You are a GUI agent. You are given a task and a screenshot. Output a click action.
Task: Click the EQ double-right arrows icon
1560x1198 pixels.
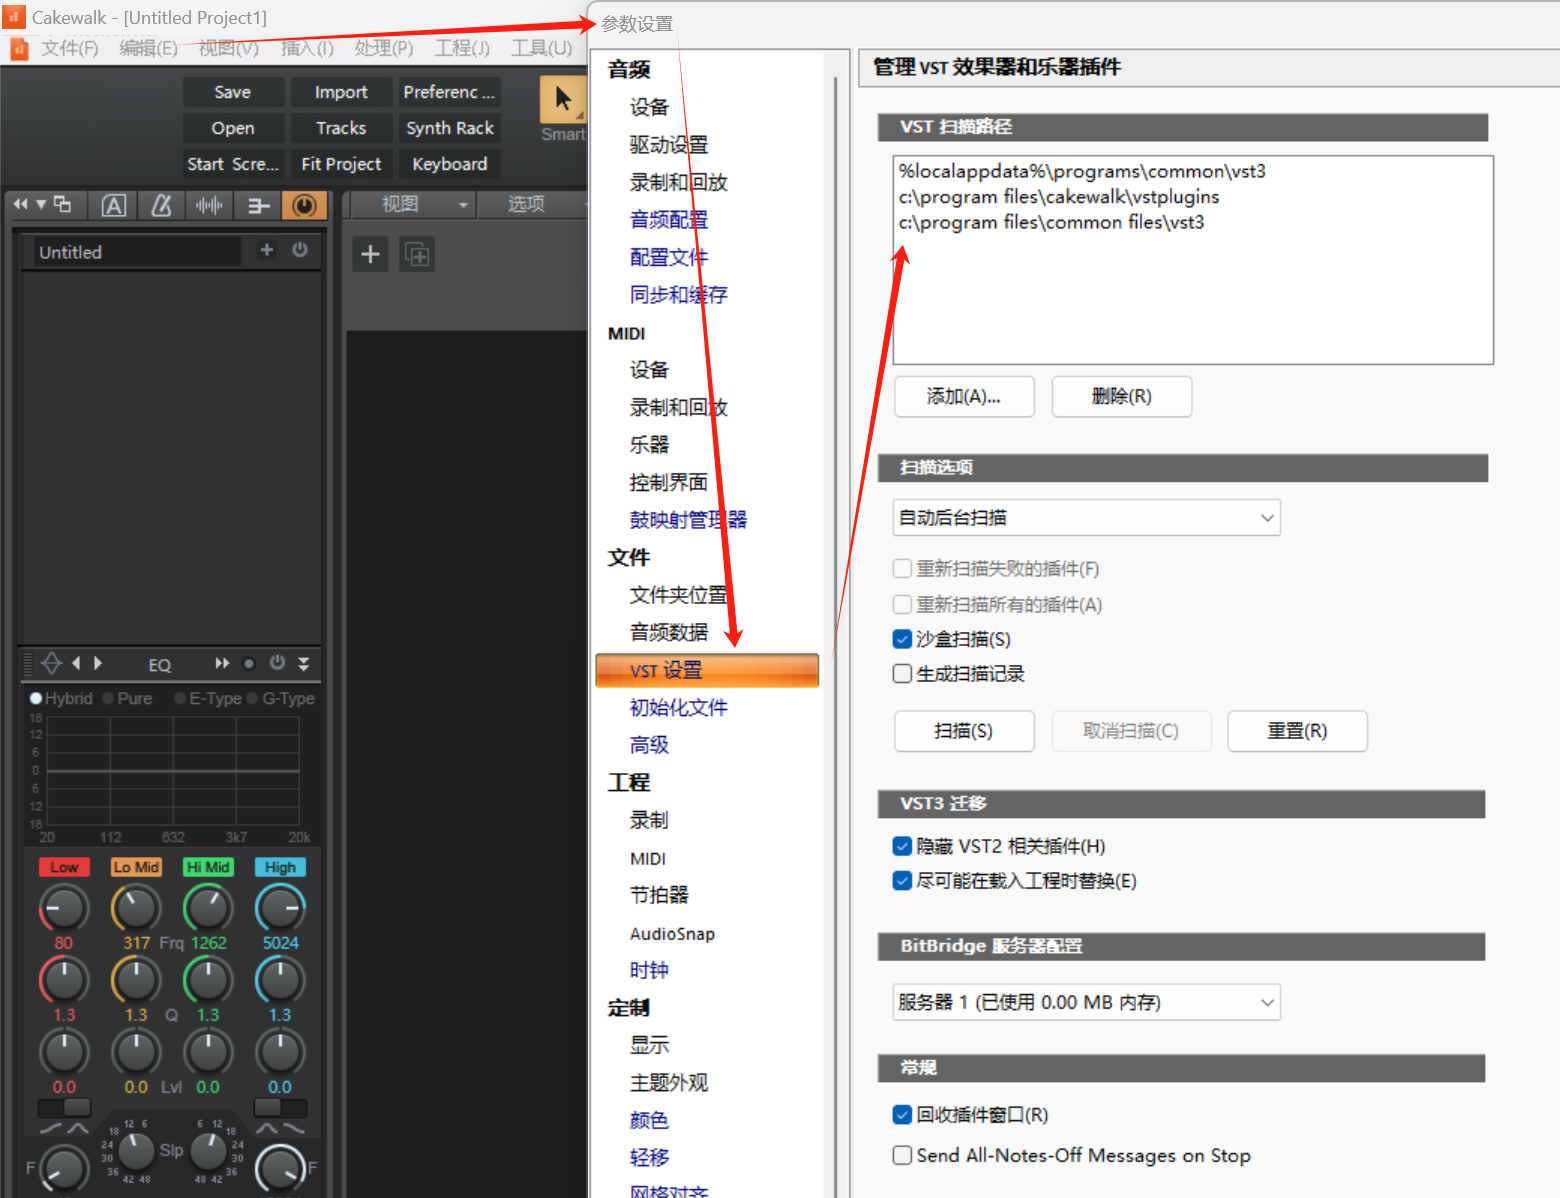[x=222, y=663]
